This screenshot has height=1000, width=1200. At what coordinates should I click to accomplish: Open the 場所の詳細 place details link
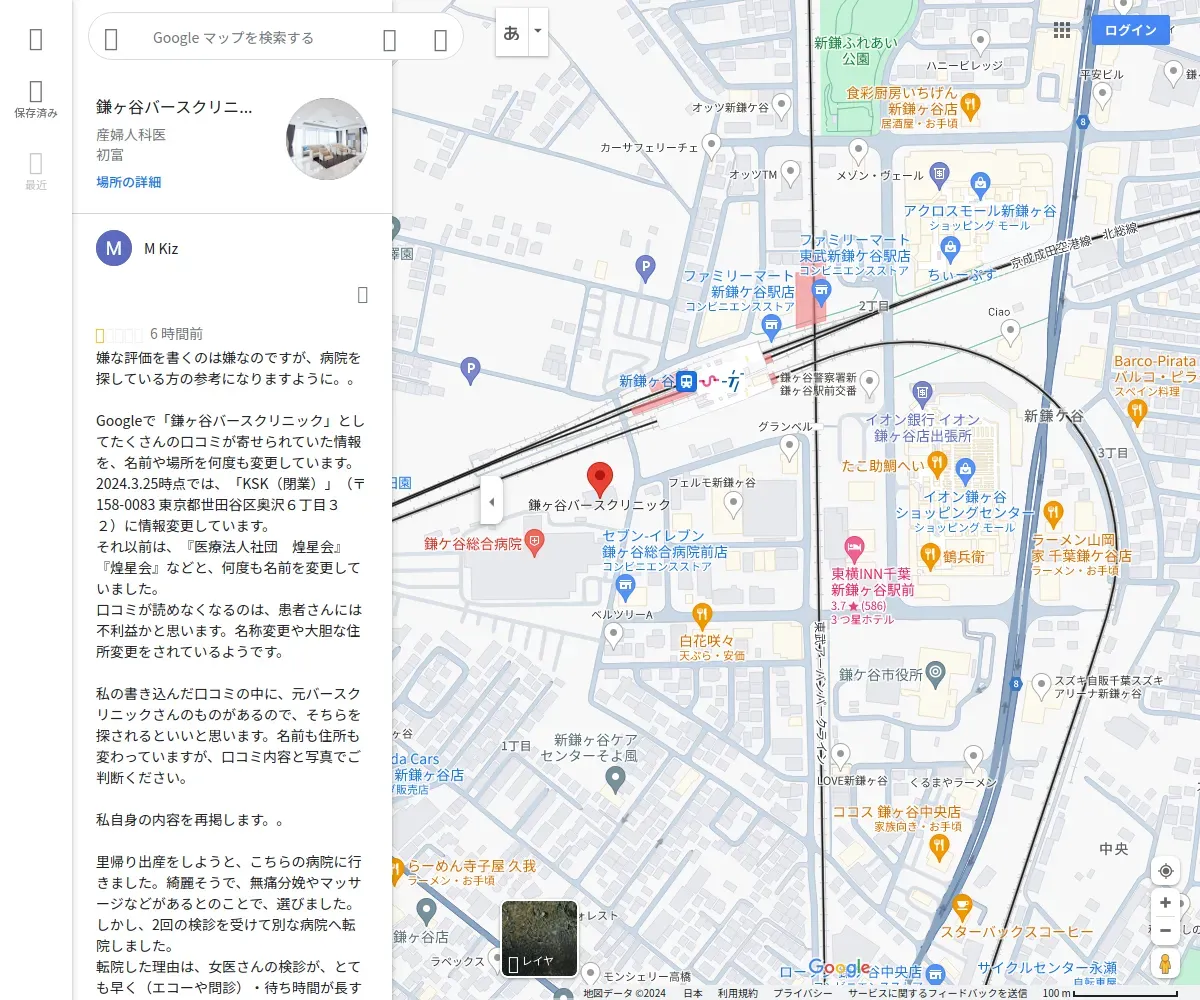128,182
